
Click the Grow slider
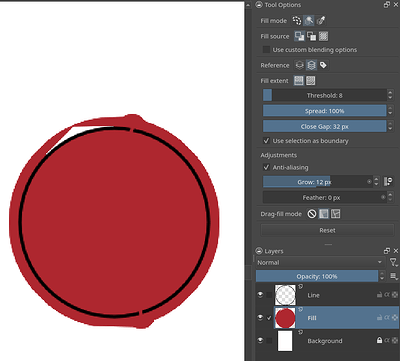(318, 182)
